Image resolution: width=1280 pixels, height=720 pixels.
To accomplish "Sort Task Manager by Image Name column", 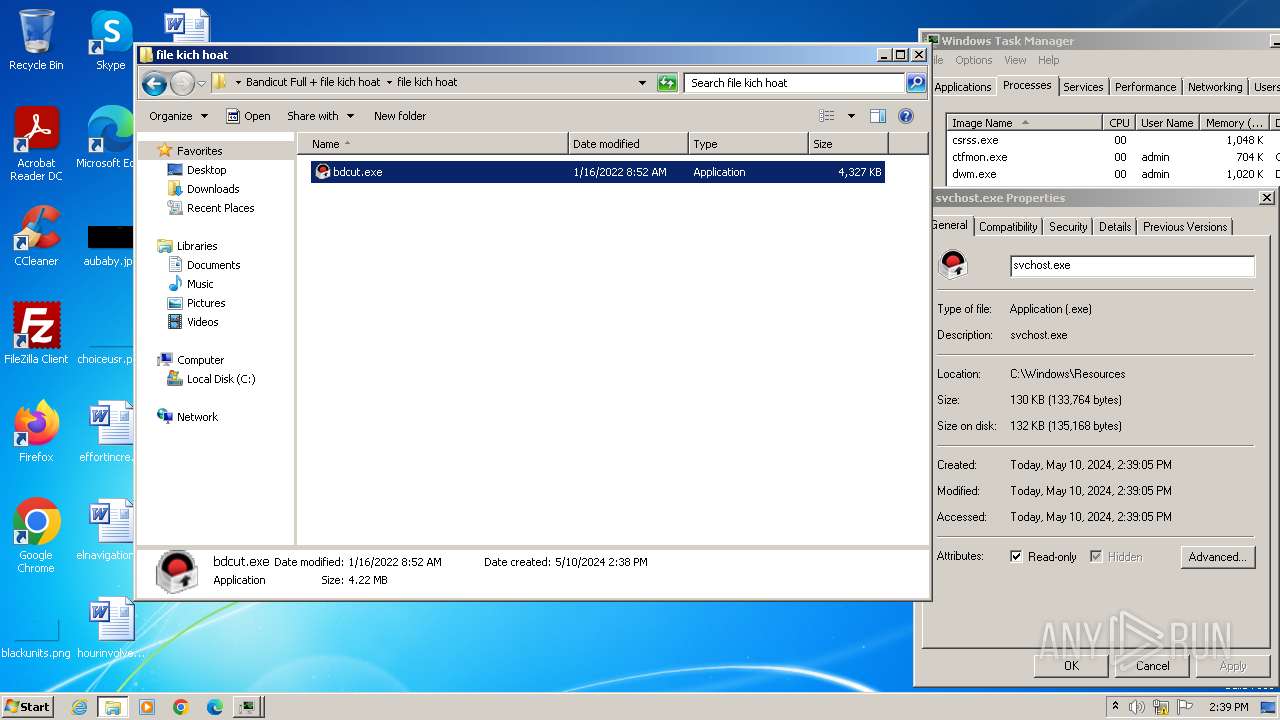I will [x=1024, y=123].
